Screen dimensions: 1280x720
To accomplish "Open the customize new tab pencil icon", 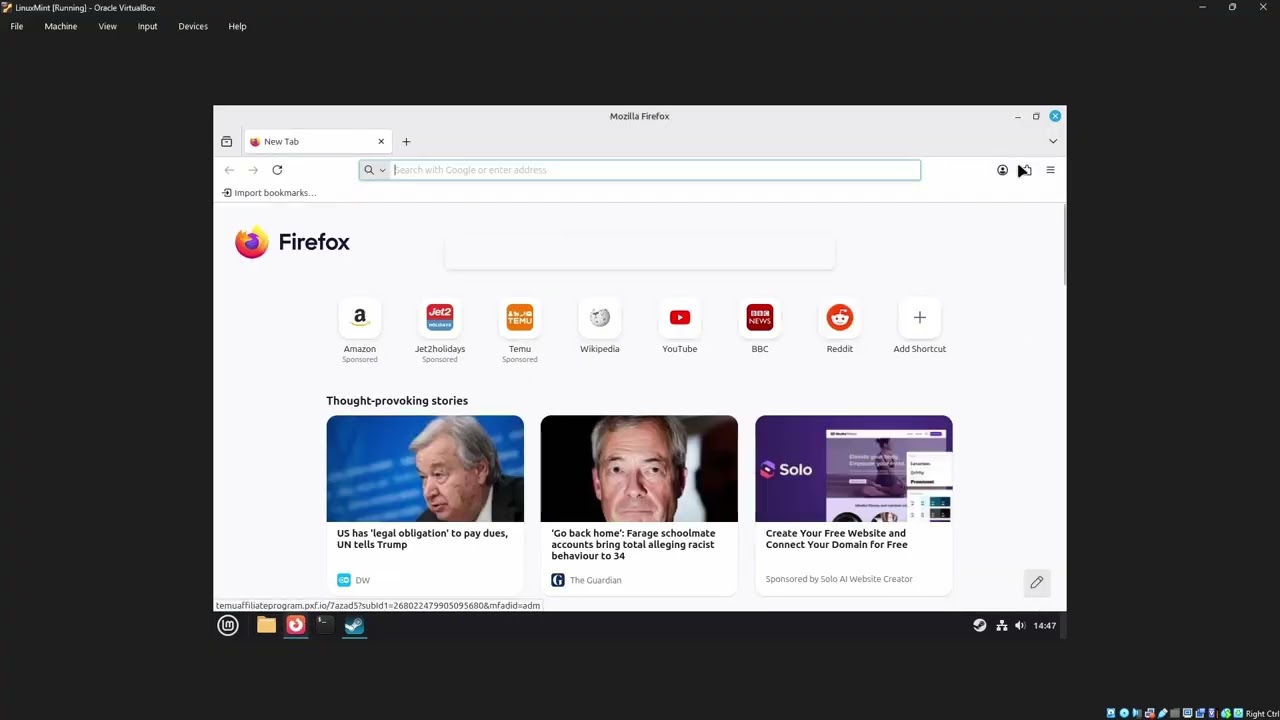I will (x=1037, y=582).
